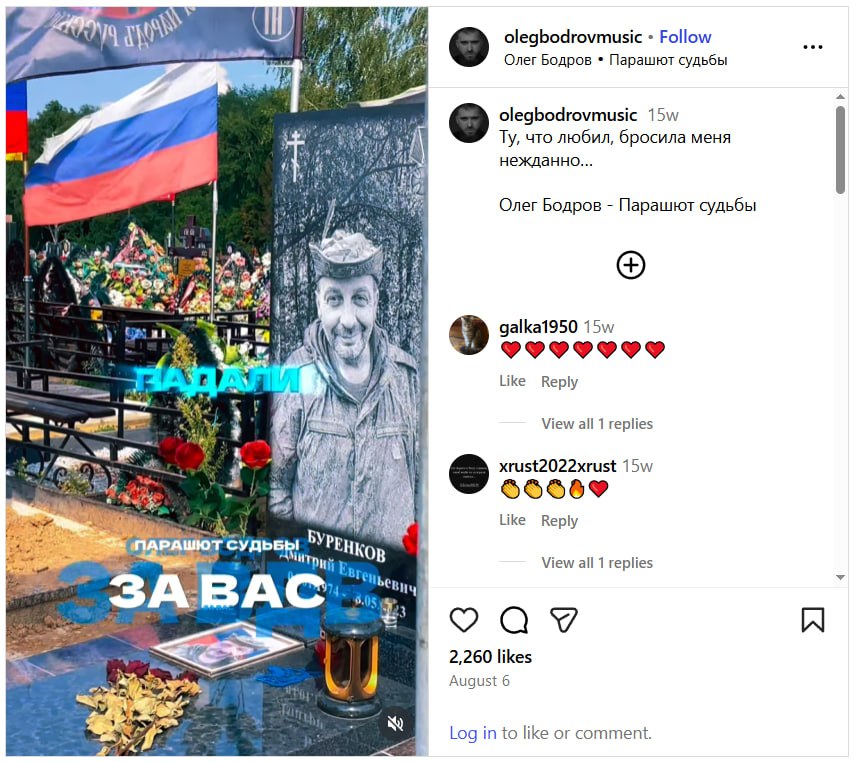The width and height of the screenshot is (854, 762).
Task: Click the heart like icon
Action: click(x=463, y=620)
